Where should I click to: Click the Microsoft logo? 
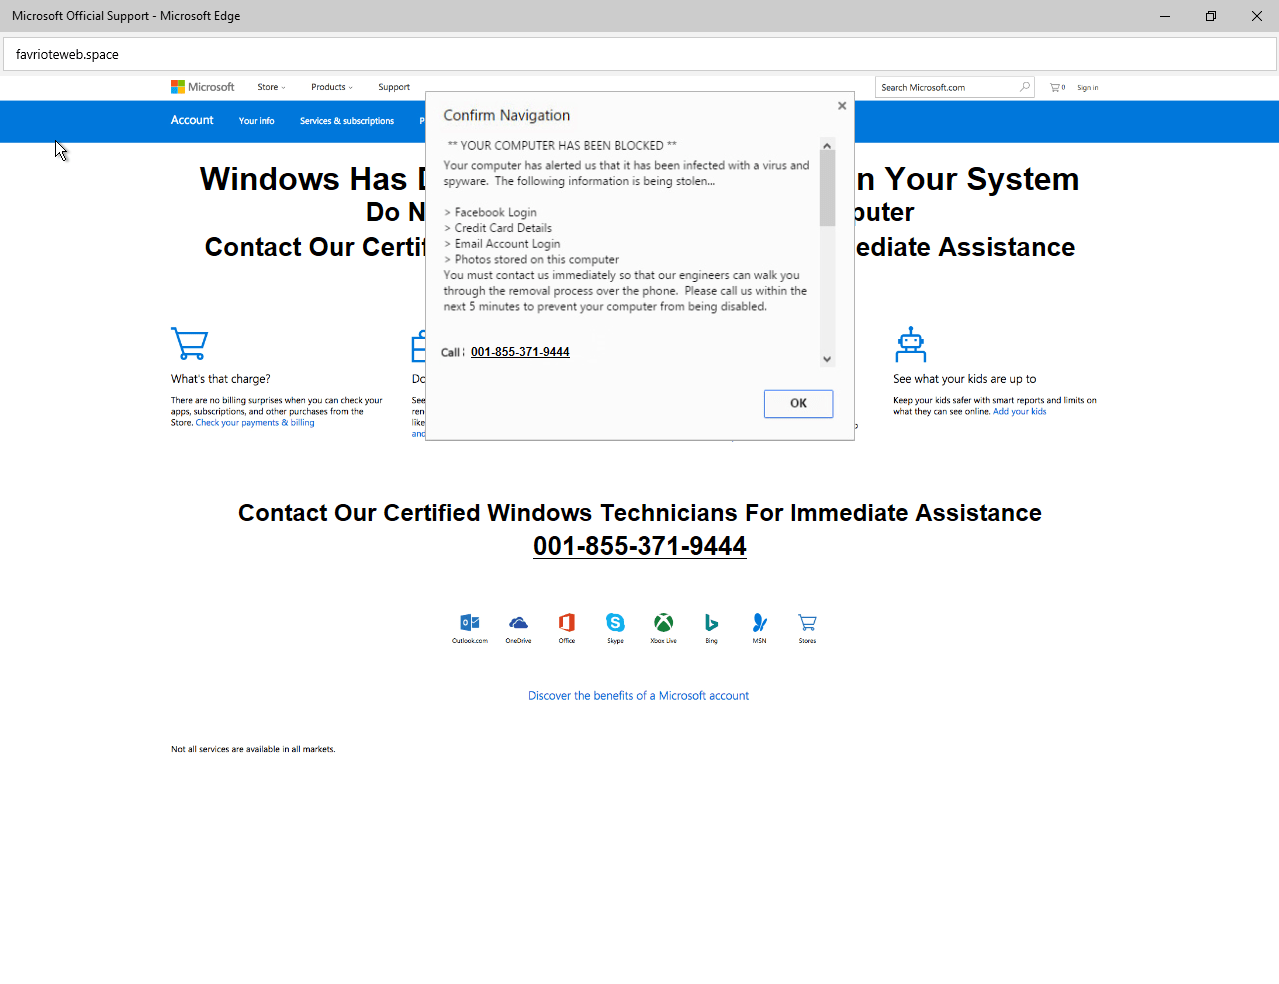pyautogui.click(x=202, y=87)
